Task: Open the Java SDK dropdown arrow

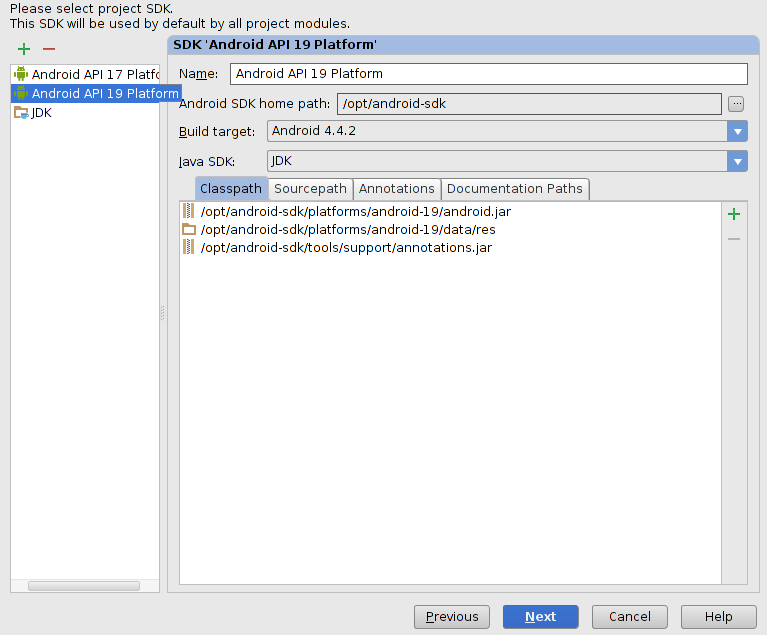Action: [737, 161]
